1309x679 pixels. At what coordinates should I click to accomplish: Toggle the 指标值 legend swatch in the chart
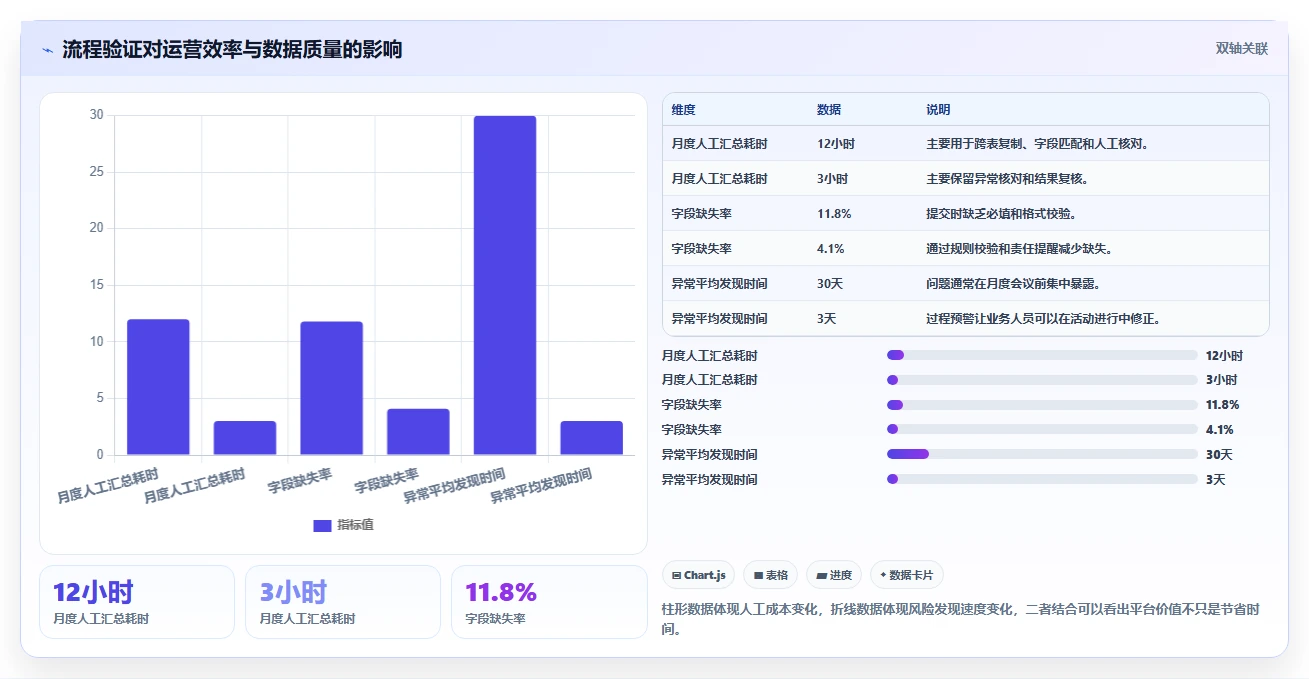tap(322, 526)
